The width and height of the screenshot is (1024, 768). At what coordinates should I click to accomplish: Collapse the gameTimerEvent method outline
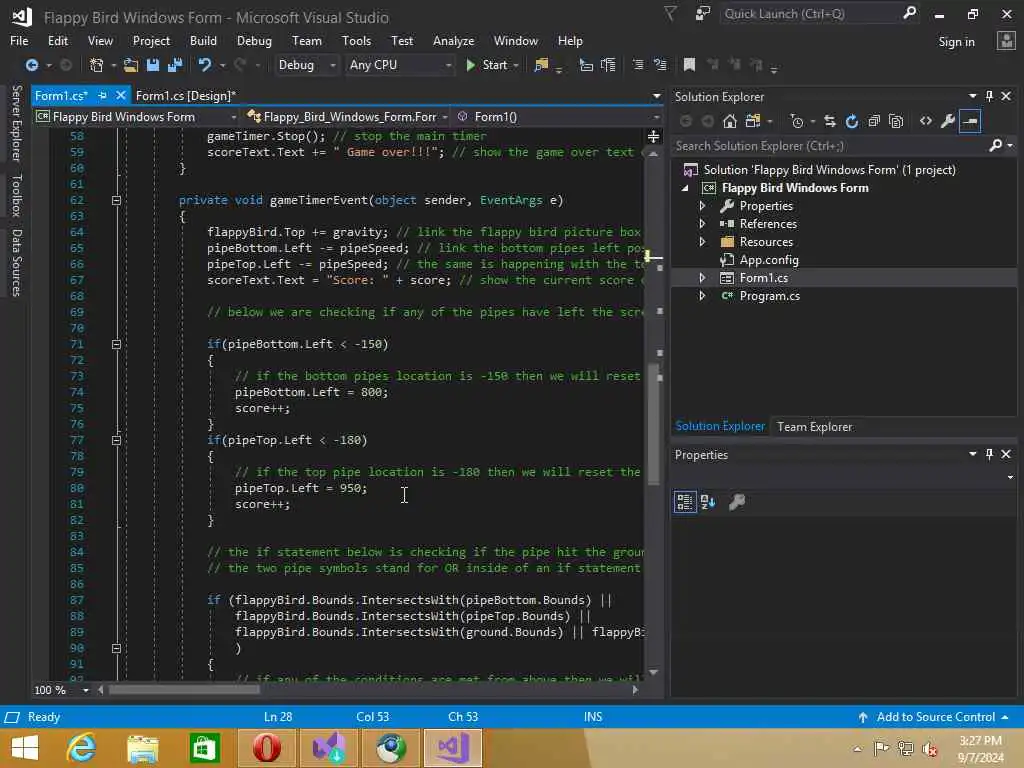coord(116,200)
